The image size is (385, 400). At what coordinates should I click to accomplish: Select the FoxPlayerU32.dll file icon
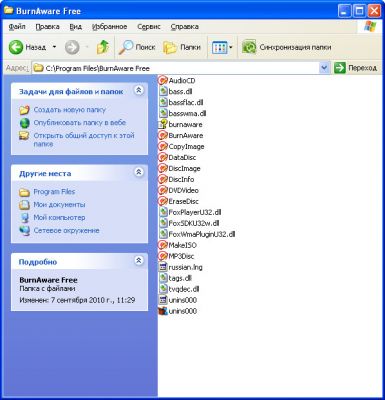pos(163,212)
